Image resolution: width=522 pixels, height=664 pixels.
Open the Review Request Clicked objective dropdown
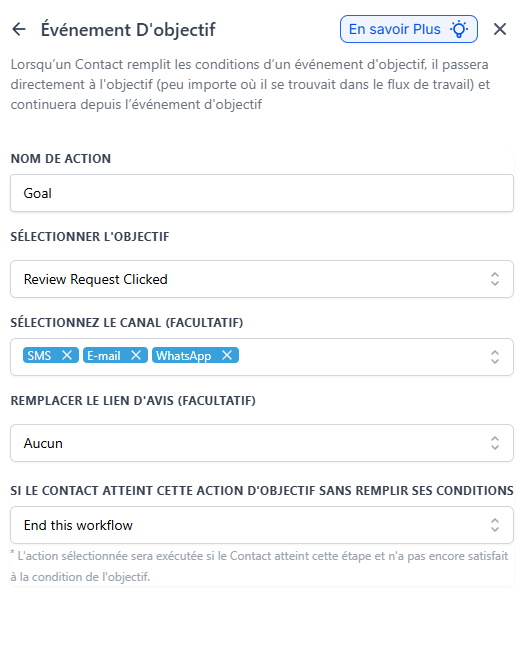tap(262, 279)
